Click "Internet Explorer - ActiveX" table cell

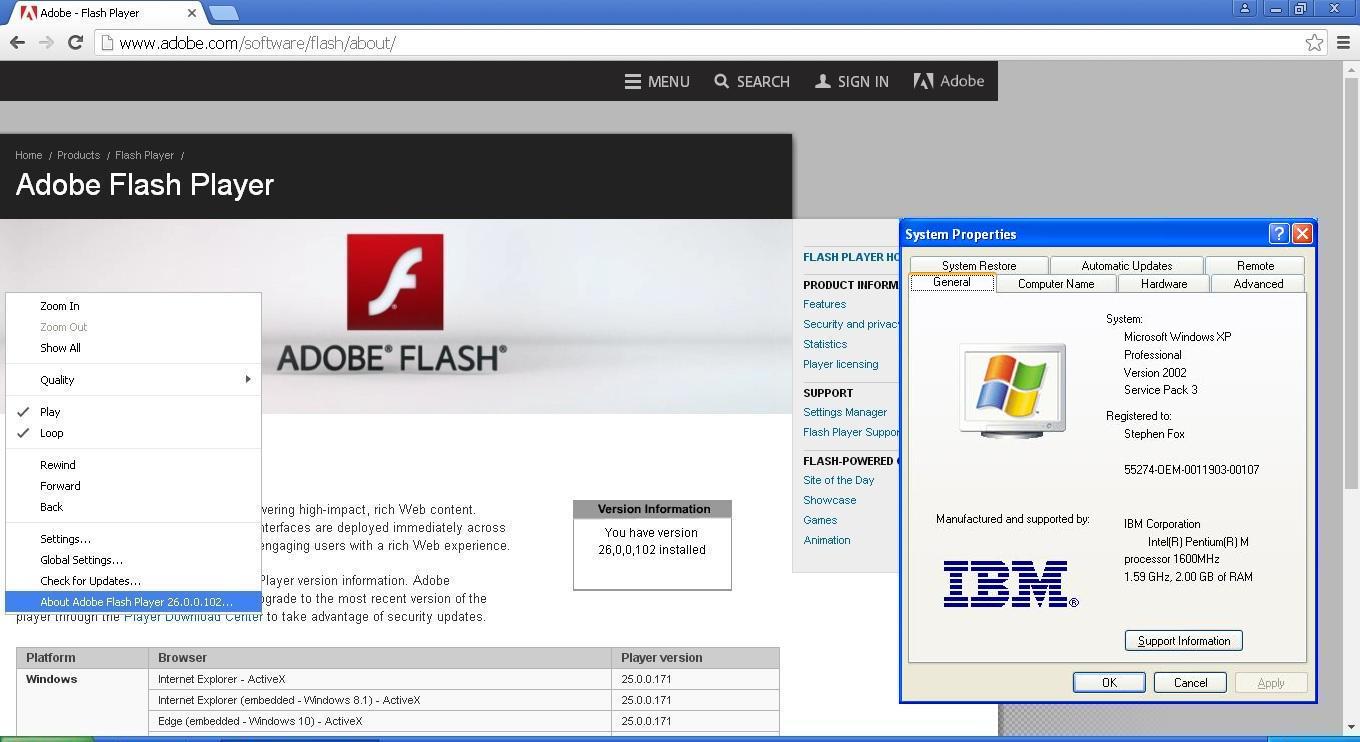point(379,679)
